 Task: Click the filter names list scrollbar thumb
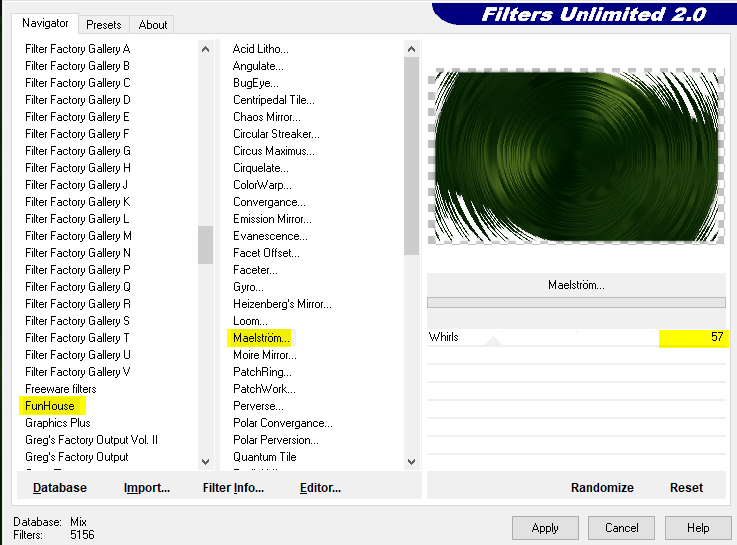click(x=411, y=156)
